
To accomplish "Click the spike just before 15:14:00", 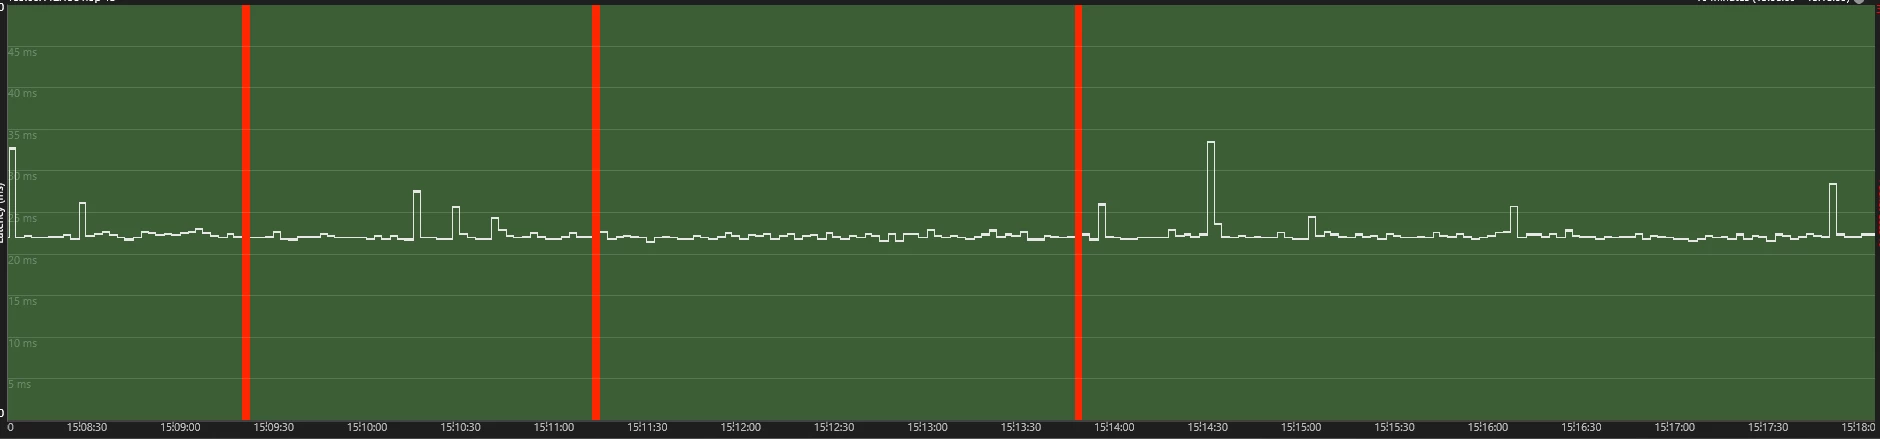I will pos(1102,221).
